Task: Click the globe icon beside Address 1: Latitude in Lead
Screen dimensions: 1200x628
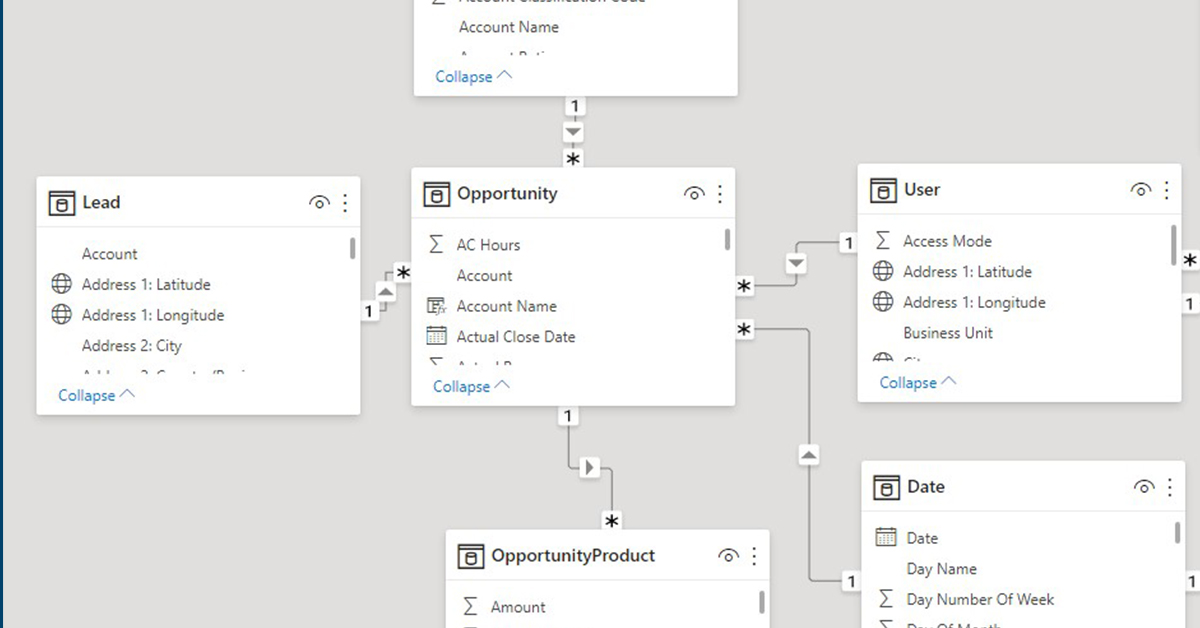Action: [59, 284]
